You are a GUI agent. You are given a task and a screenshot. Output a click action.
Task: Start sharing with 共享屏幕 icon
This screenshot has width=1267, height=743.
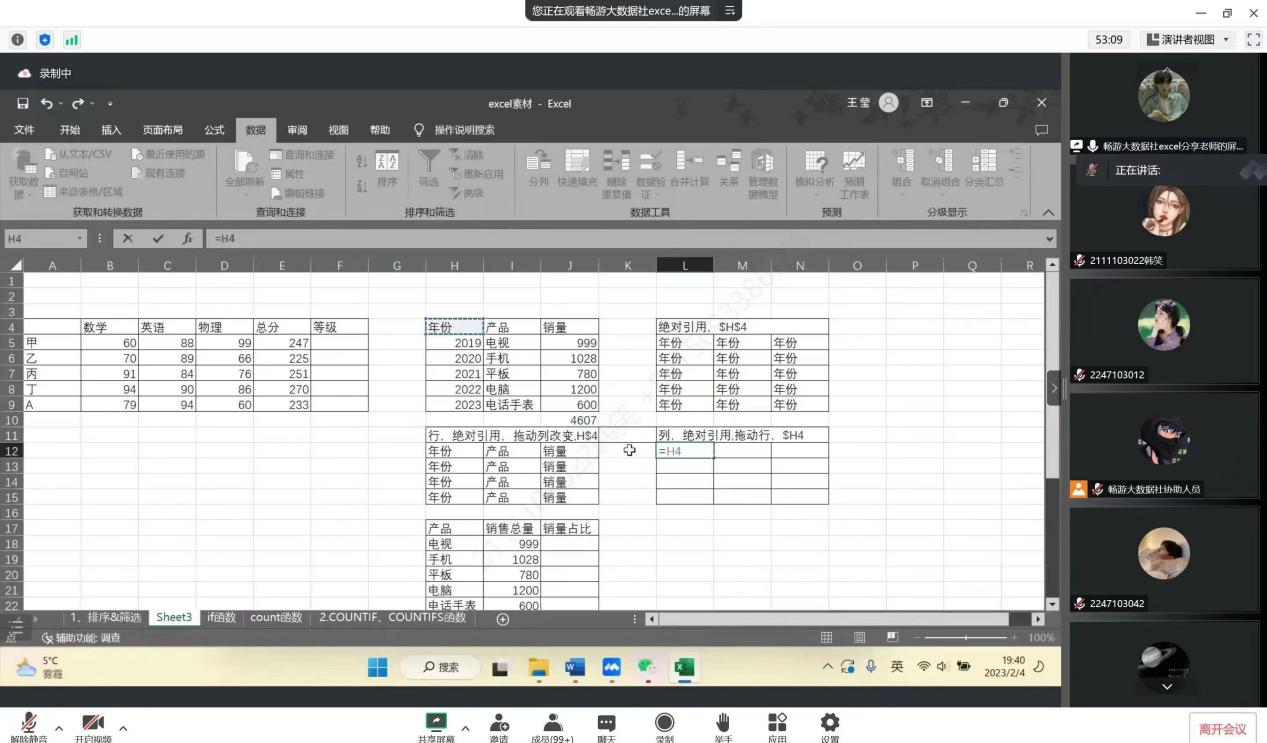click(436, 723)
